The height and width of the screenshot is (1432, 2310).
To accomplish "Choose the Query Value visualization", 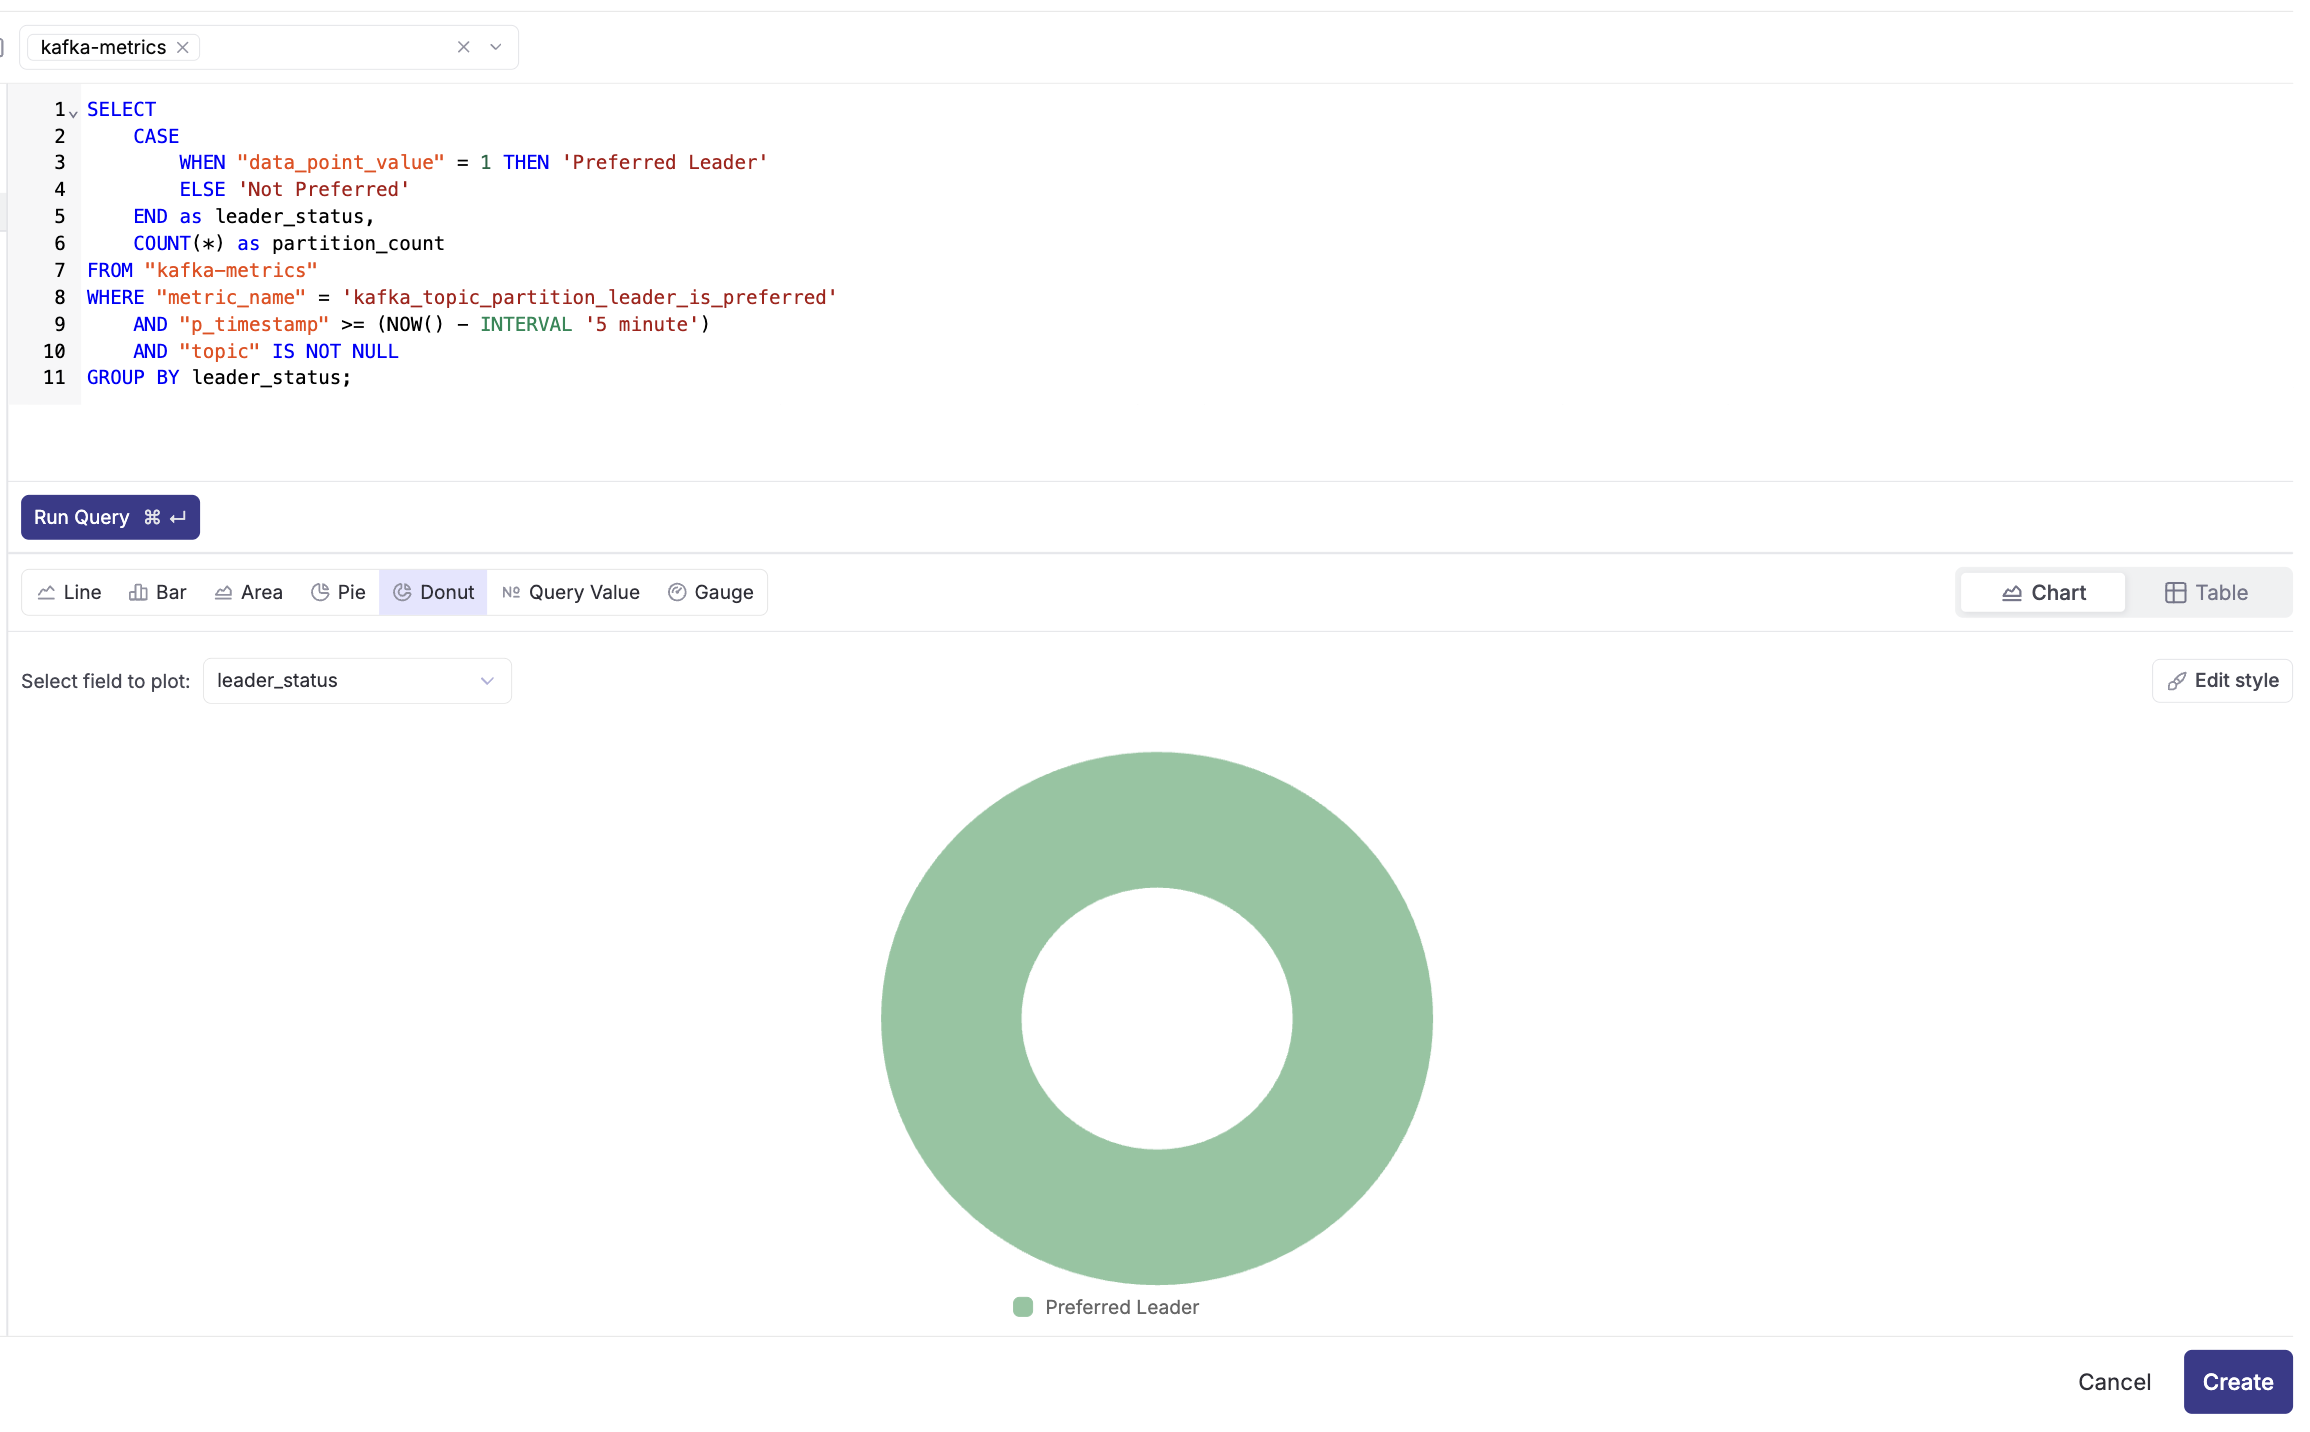I will [x=571, y=592].
